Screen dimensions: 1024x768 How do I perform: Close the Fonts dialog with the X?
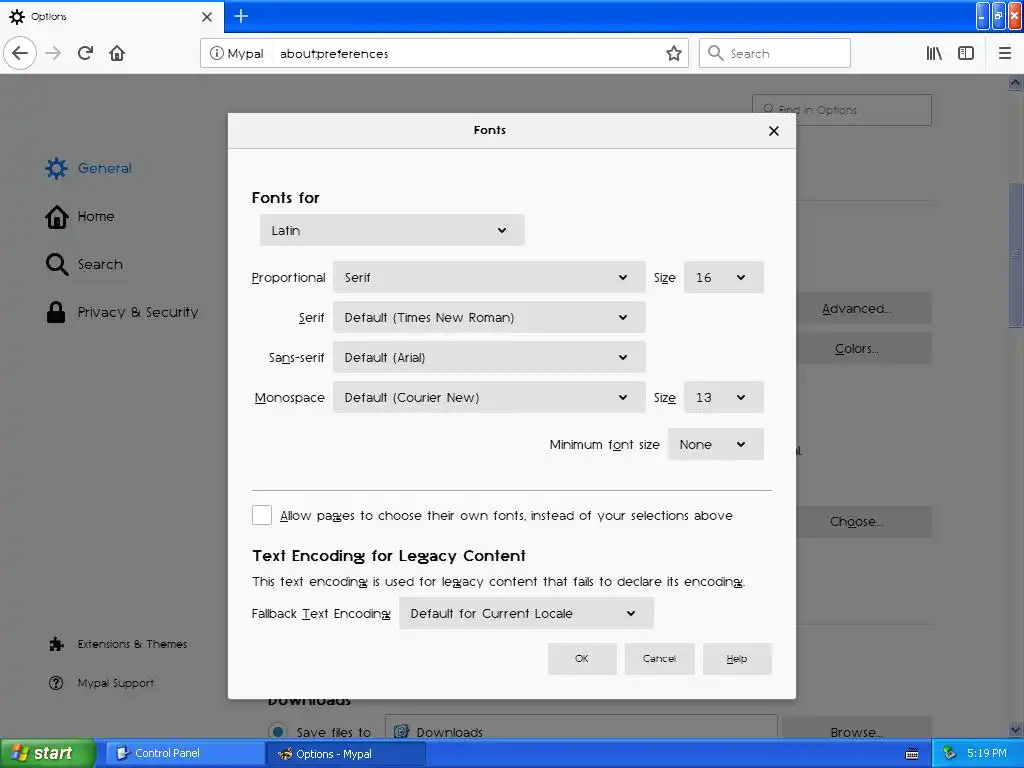(774, 131)
